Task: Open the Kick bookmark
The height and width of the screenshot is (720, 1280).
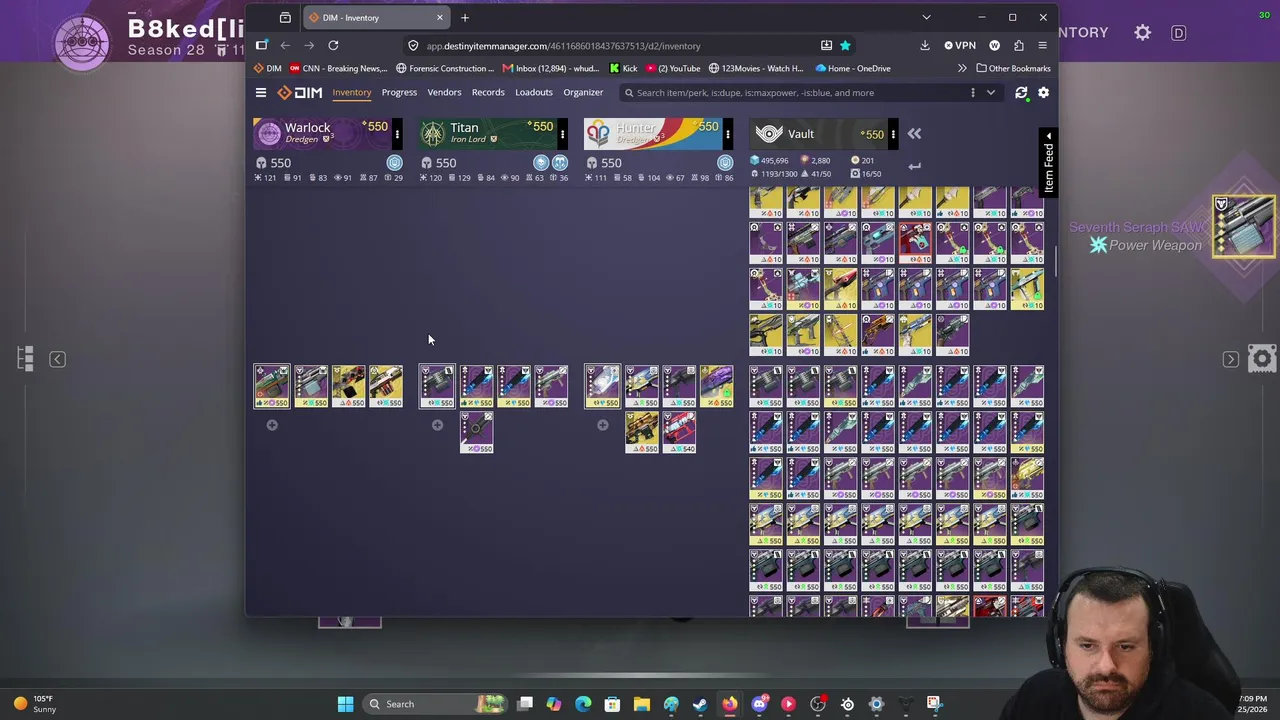Action: coord(623,69)
